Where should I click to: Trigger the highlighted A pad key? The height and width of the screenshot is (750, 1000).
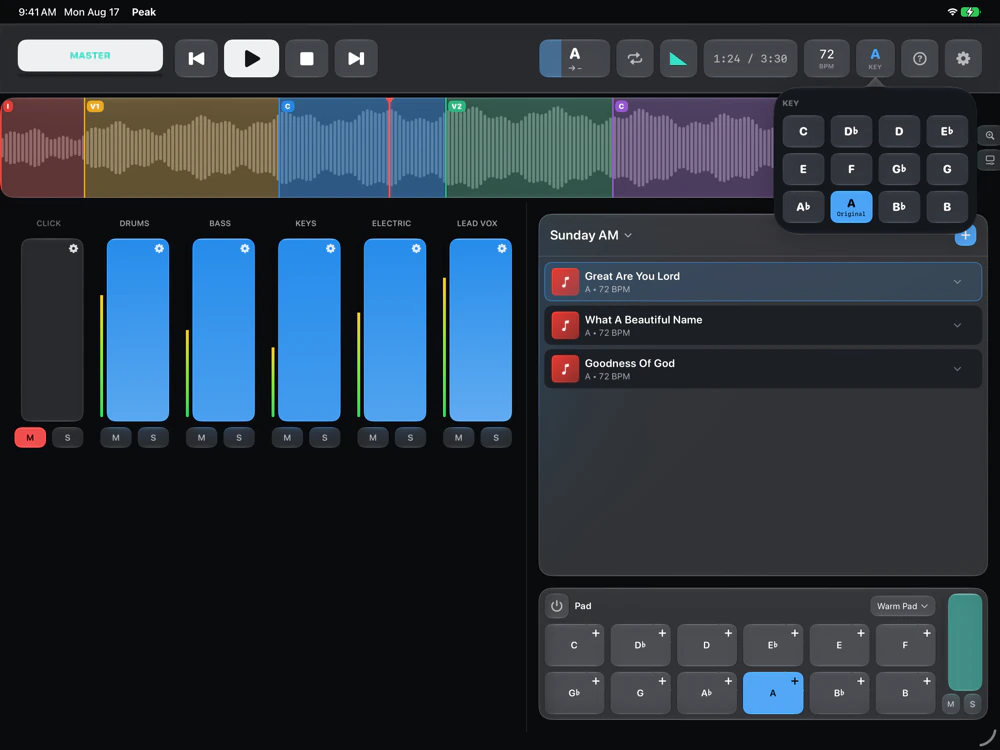click(x=773, y=693)
